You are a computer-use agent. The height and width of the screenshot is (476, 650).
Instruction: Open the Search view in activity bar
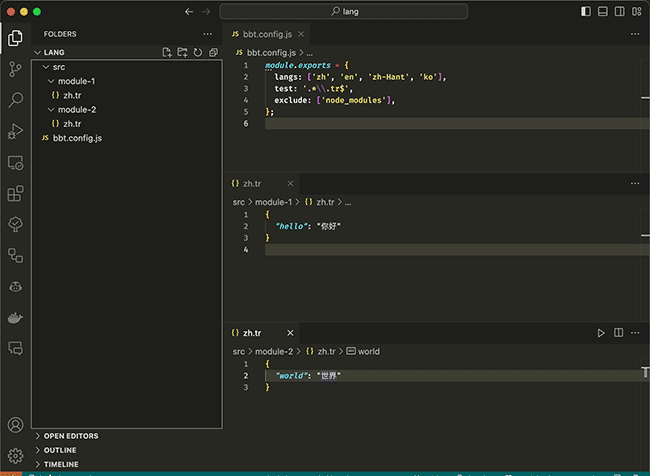(x=15, y=100)
